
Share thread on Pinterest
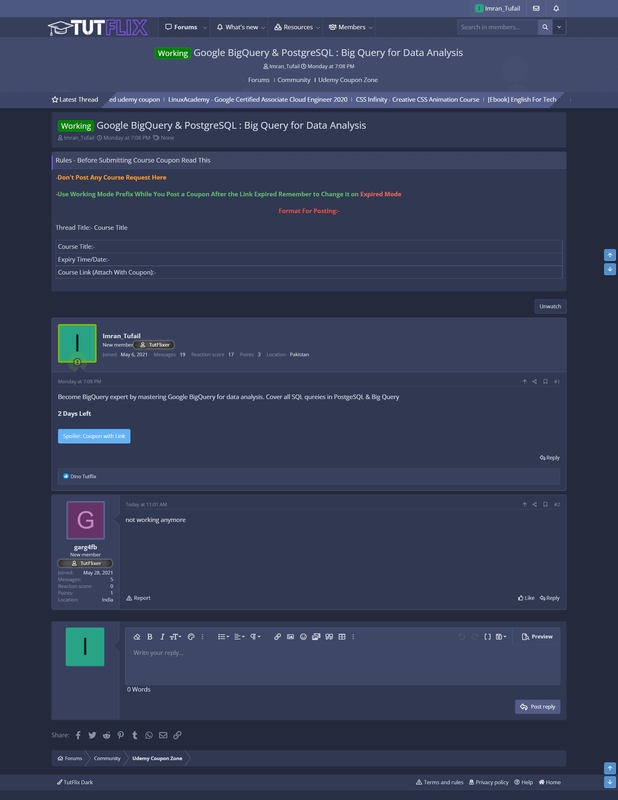click(x=120, y=735)
